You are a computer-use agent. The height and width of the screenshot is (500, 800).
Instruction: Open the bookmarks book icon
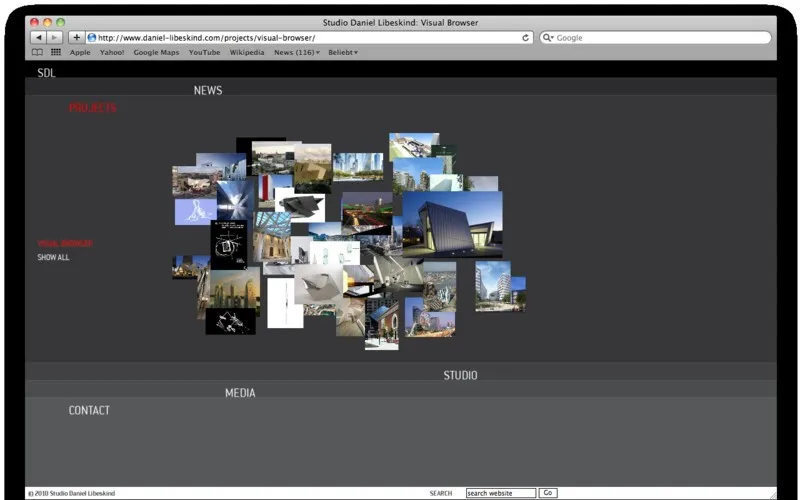[x=37, y=52]
